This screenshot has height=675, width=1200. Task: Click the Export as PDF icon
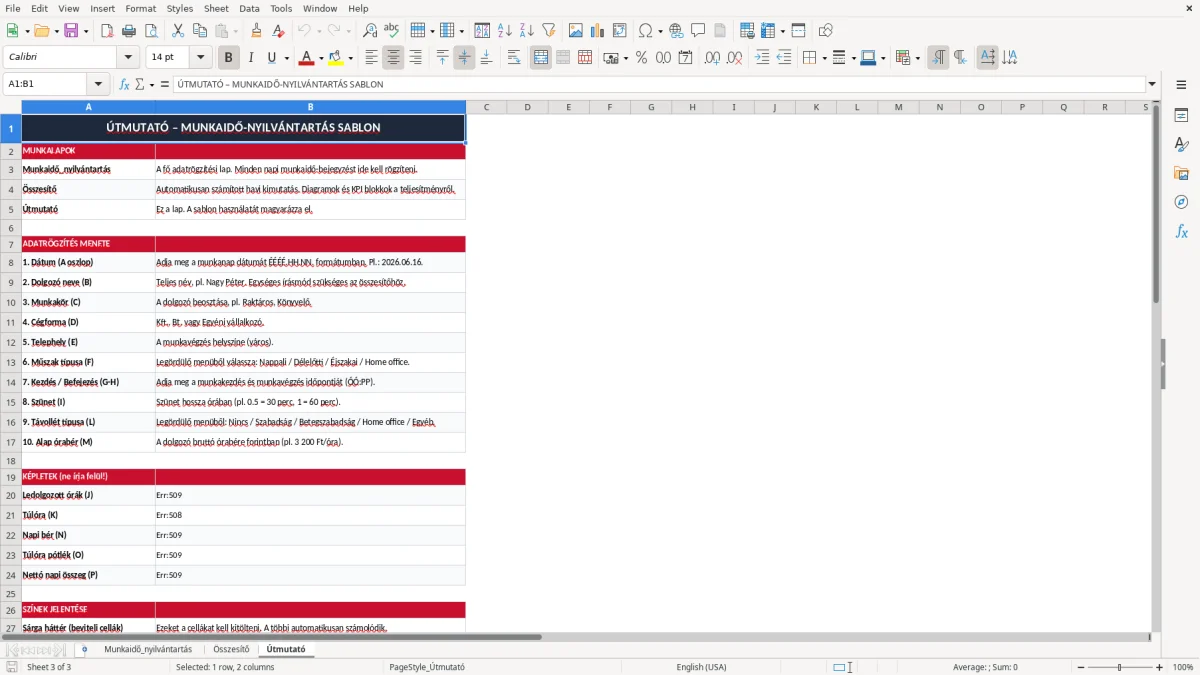(107, 31)
